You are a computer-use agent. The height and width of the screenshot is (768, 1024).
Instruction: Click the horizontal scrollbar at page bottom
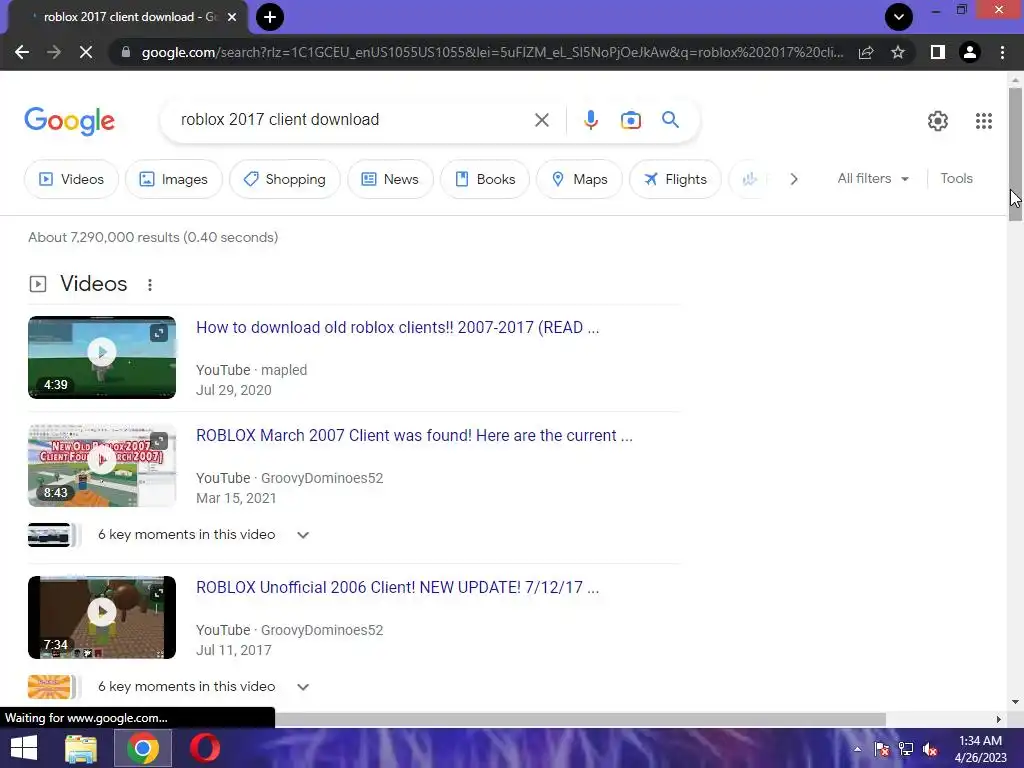[580, 719]
